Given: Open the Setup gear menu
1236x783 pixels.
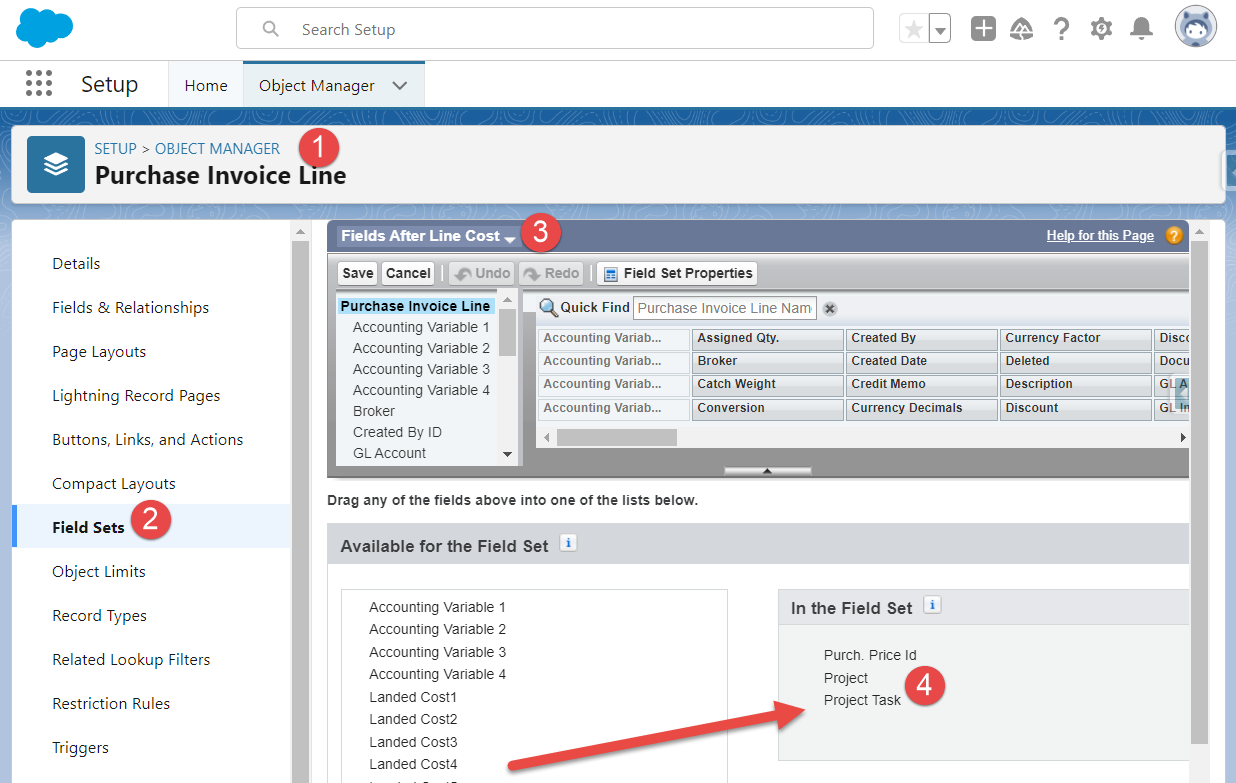Looking at the screenshot, I should coord(1101,29).
